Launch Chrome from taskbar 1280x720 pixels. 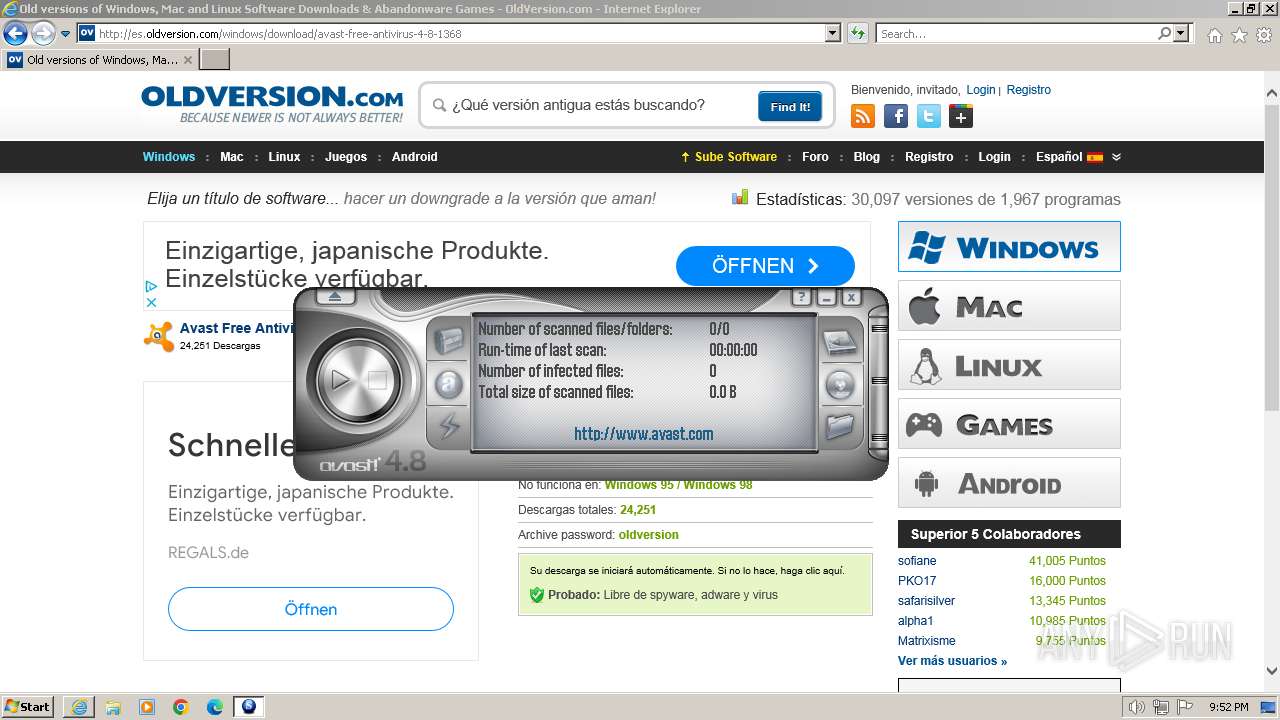(x=181, y=707)
